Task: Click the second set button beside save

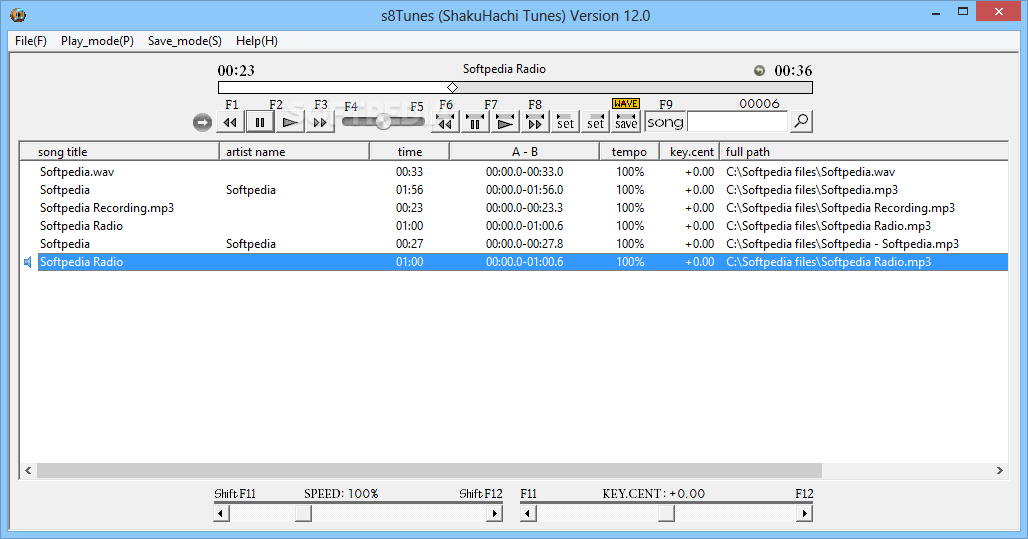Action: click(595, 122)
